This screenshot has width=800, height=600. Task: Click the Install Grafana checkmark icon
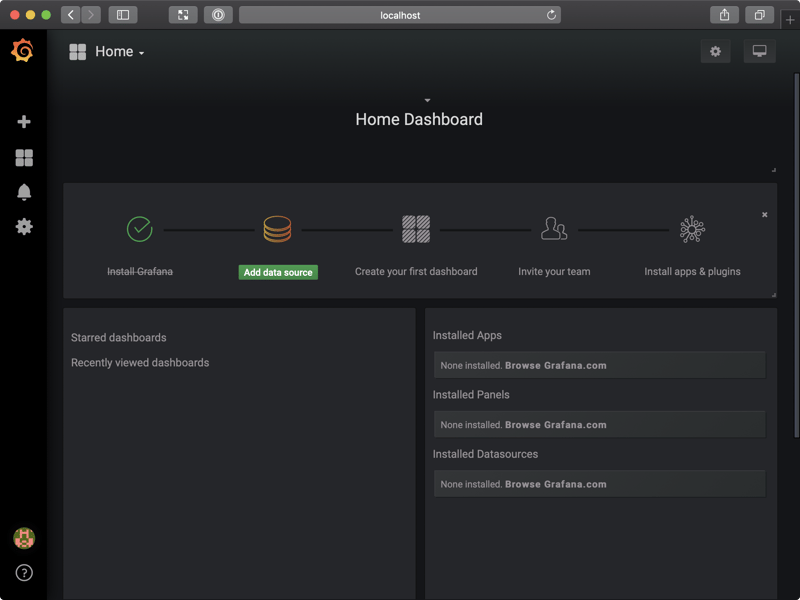pyautogui.click(x=139, y=229)
